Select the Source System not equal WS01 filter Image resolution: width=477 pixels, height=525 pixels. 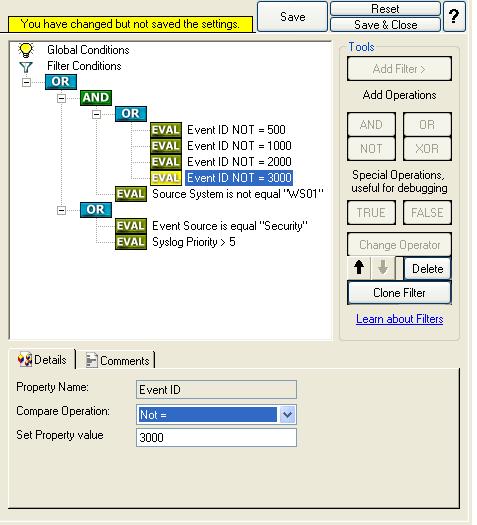pyautogui.click(x=238, y=194)
